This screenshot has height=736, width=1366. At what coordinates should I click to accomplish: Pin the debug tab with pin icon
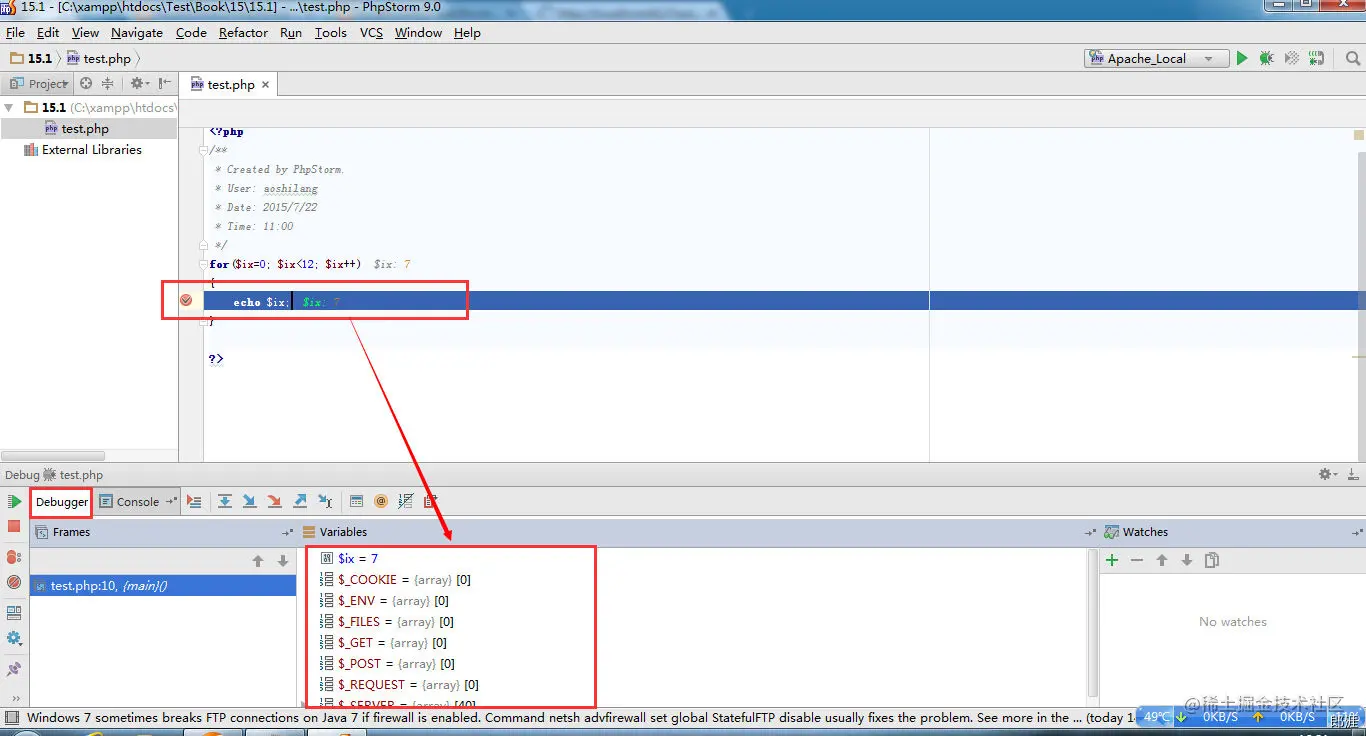(14, 669)
